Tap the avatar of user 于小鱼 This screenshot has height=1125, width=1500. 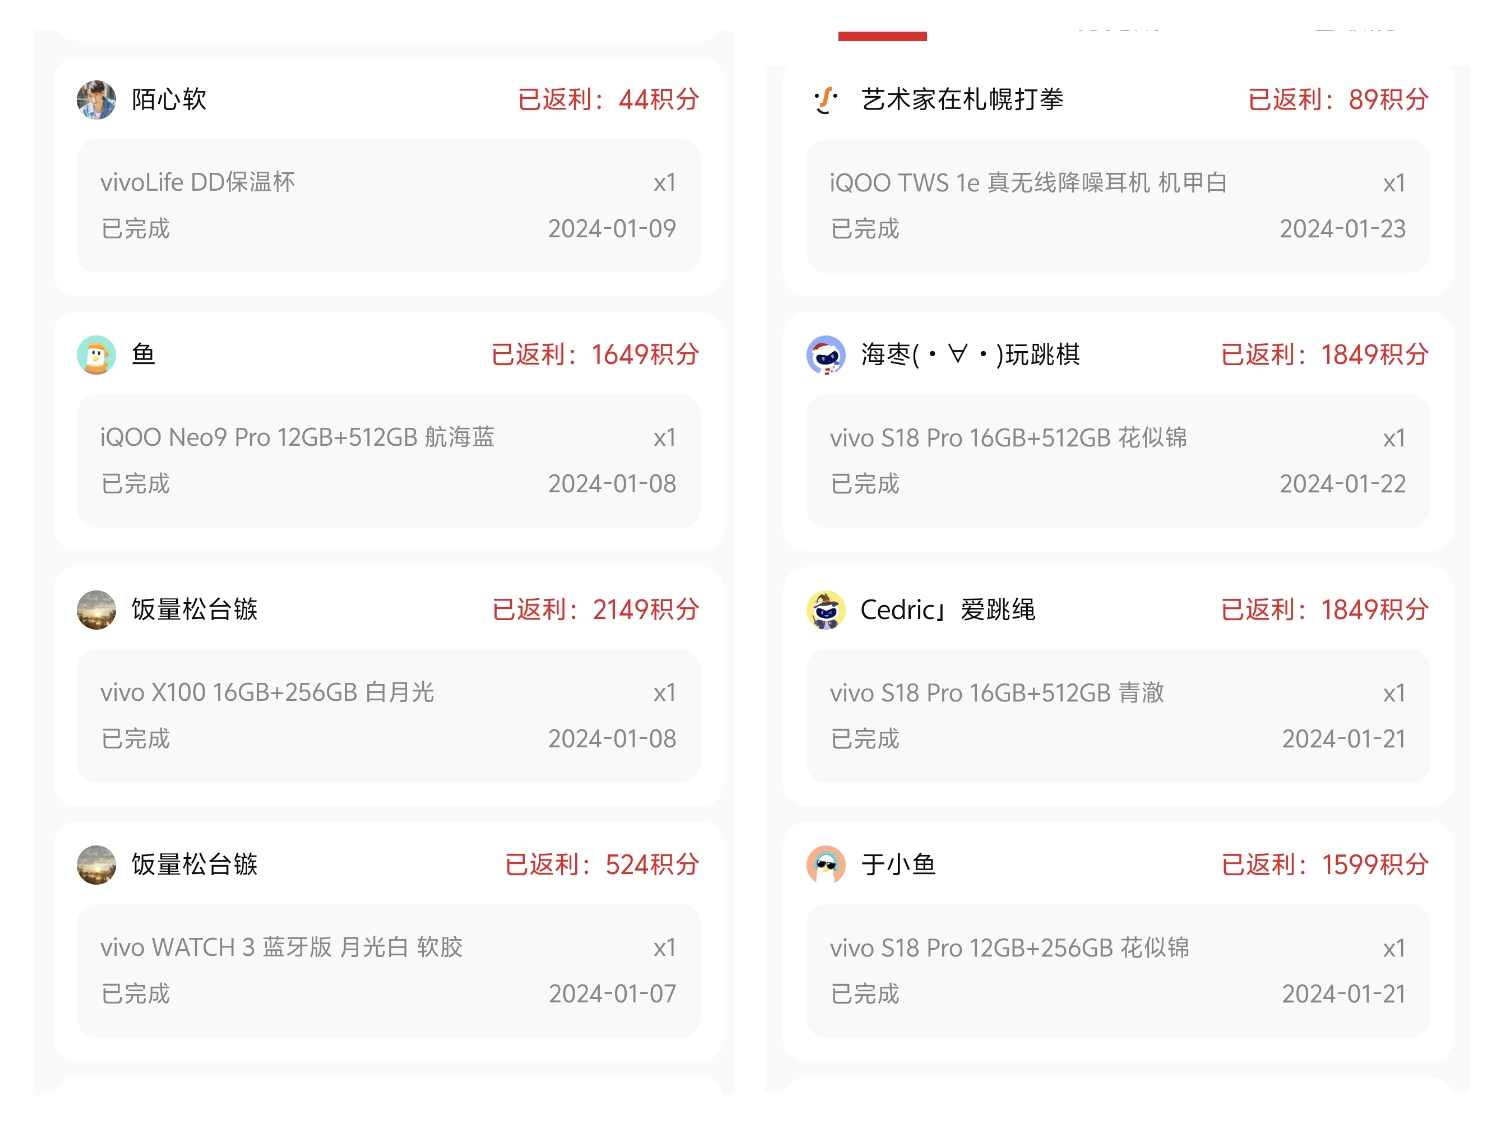(826, 865)
